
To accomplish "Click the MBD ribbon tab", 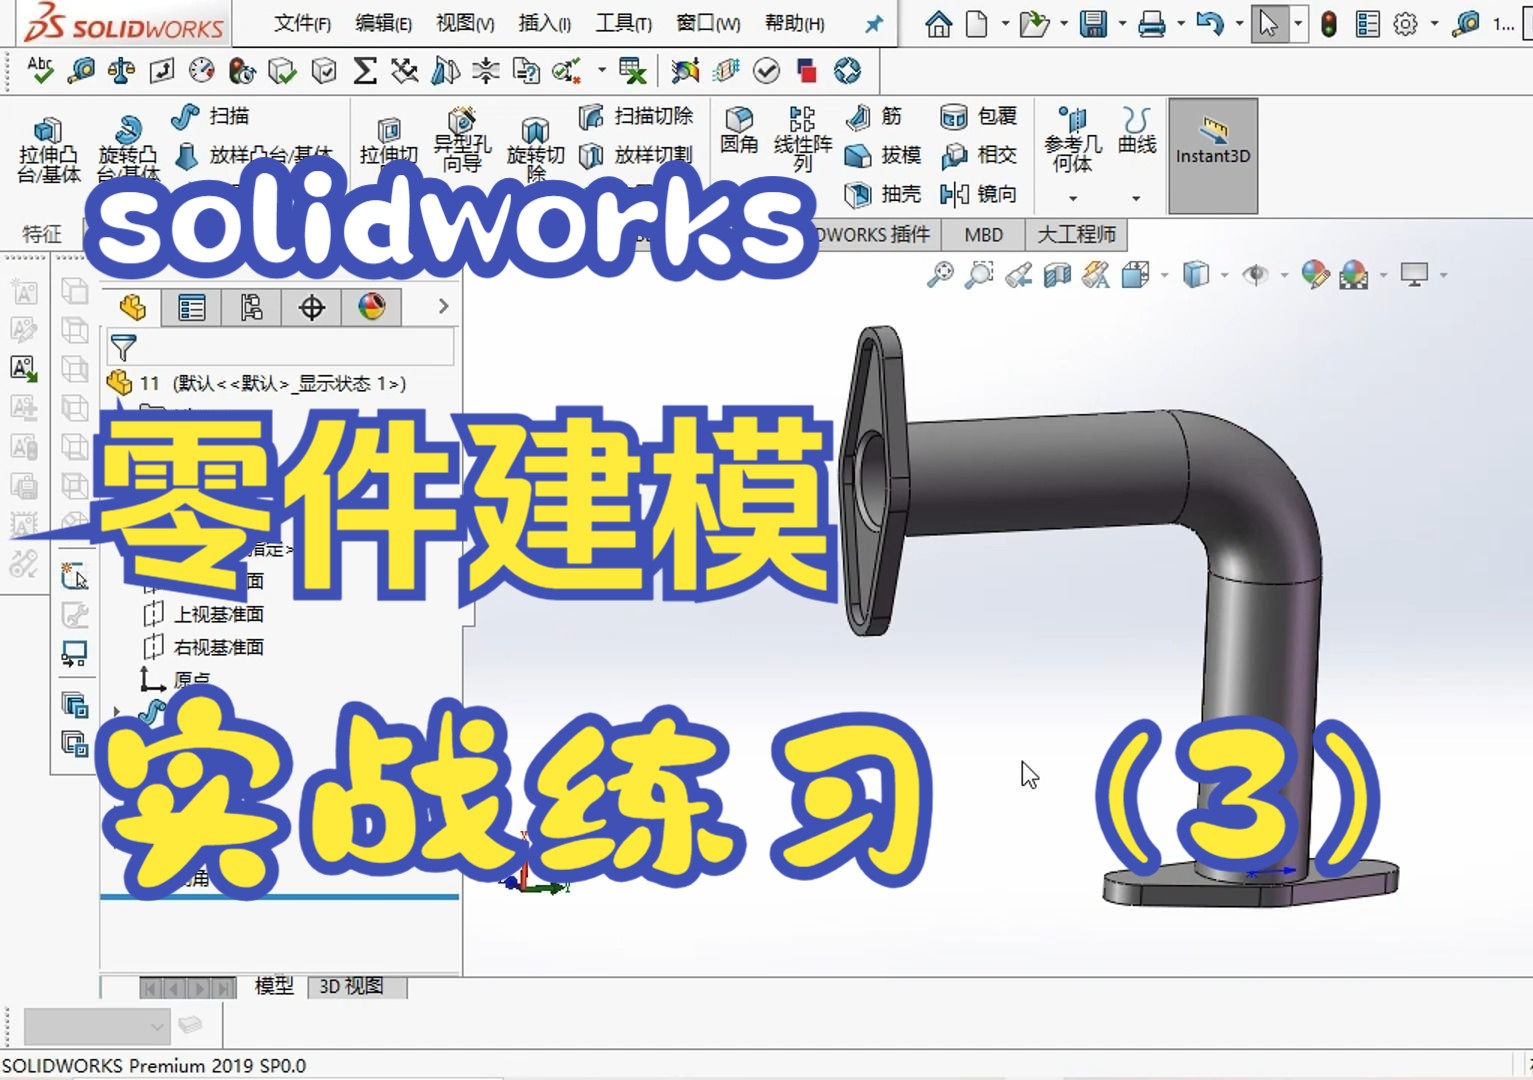I will [982, 234].
